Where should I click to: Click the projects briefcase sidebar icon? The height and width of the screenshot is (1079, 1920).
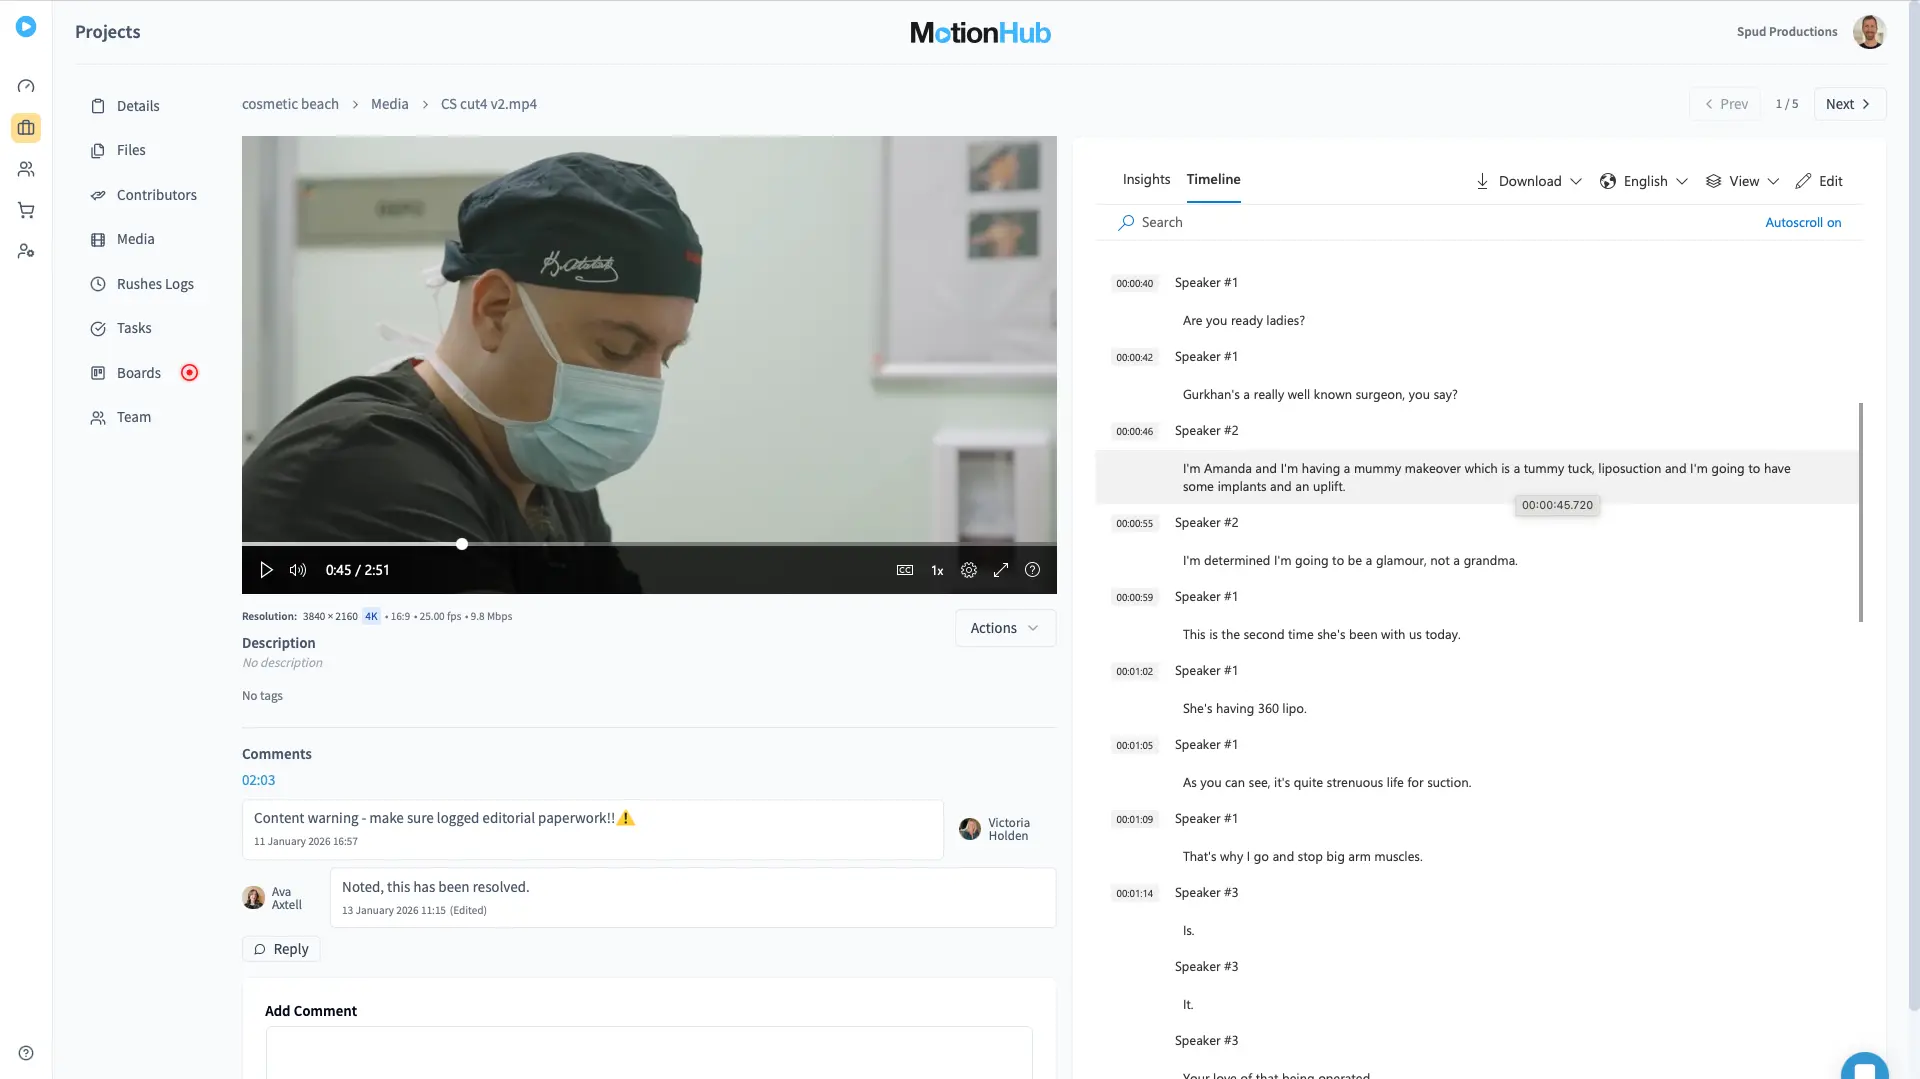pyautogui.click(x=26, y=128)
